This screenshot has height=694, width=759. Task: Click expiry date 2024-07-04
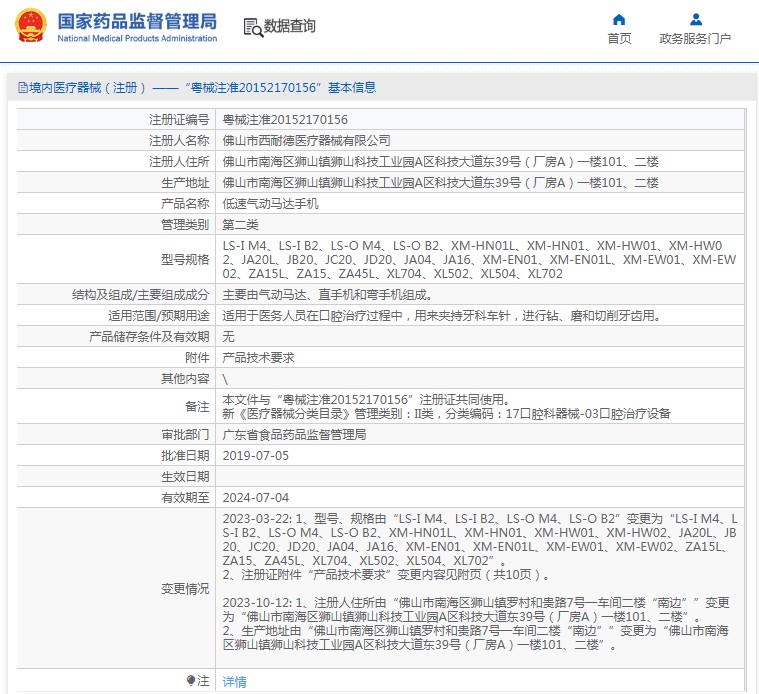click(255, 497)
